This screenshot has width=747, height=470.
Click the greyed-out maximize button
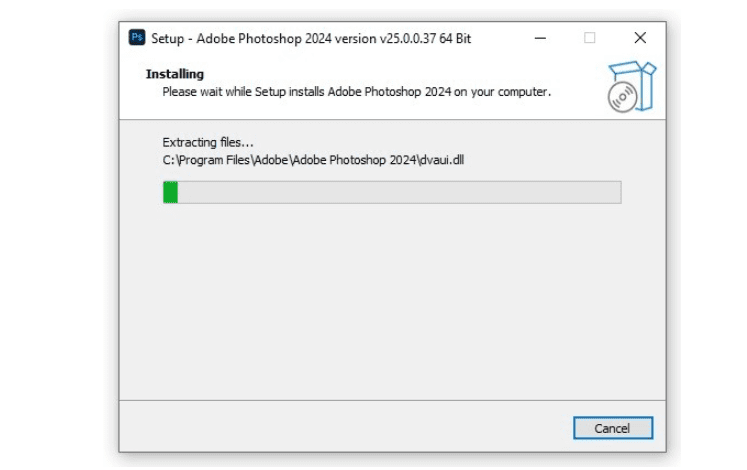(x=590, y=38)
